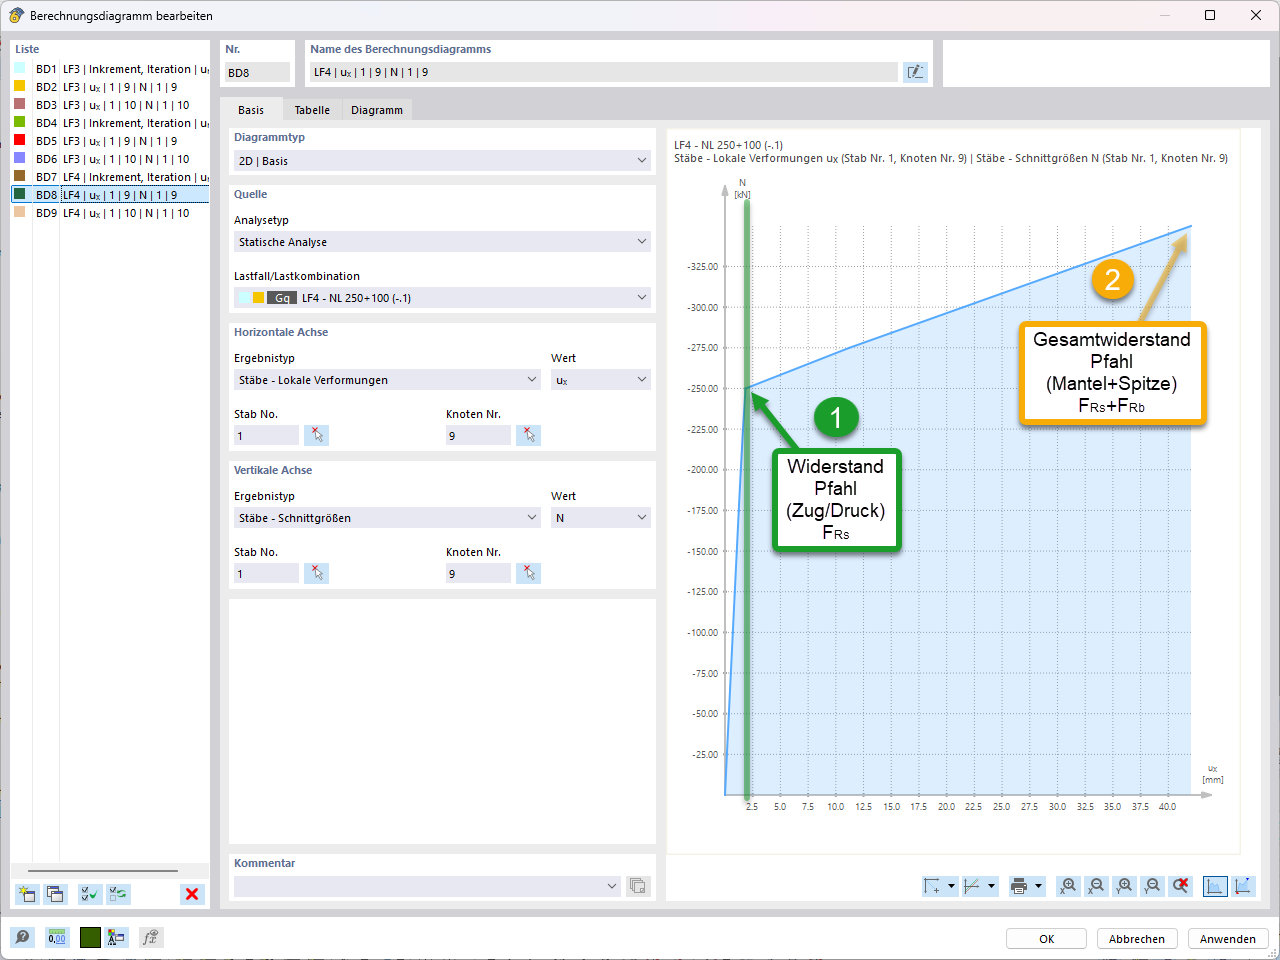The image size is (1280, 960).
Task: Expand vertical axis Ergebnistyp dropdown
Action: [388, 518]
